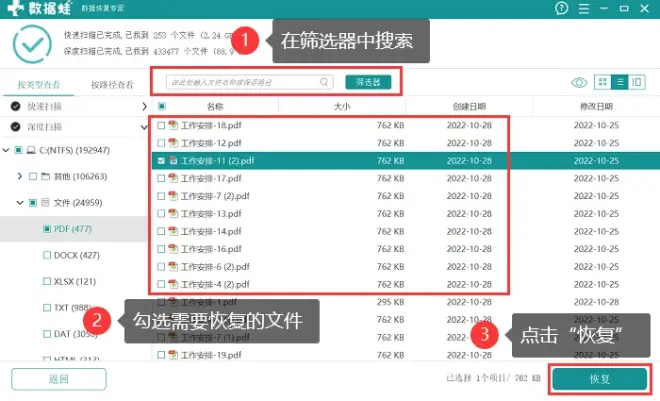This screenshot has height=401, width=660.
Task: Click the search magnifier icon
Action: click(x=324, y=82)
